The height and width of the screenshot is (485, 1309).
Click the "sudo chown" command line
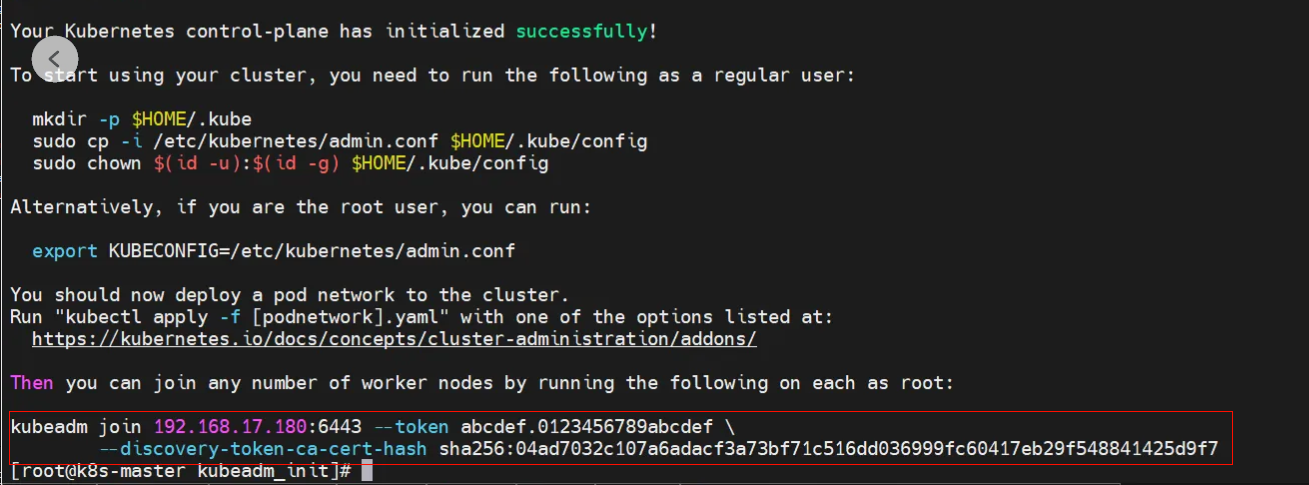tap(290, 164)
